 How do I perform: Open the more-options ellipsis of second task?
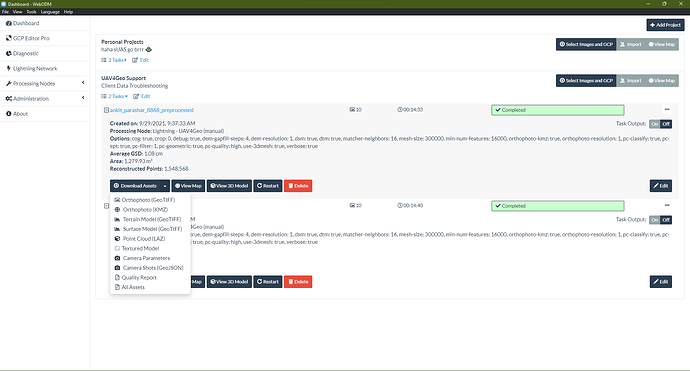click(667, 205)
